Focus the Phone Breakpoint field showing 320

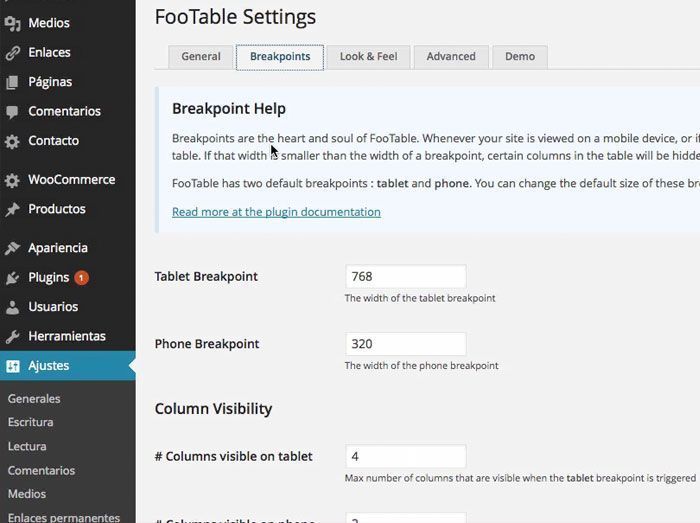405,344
